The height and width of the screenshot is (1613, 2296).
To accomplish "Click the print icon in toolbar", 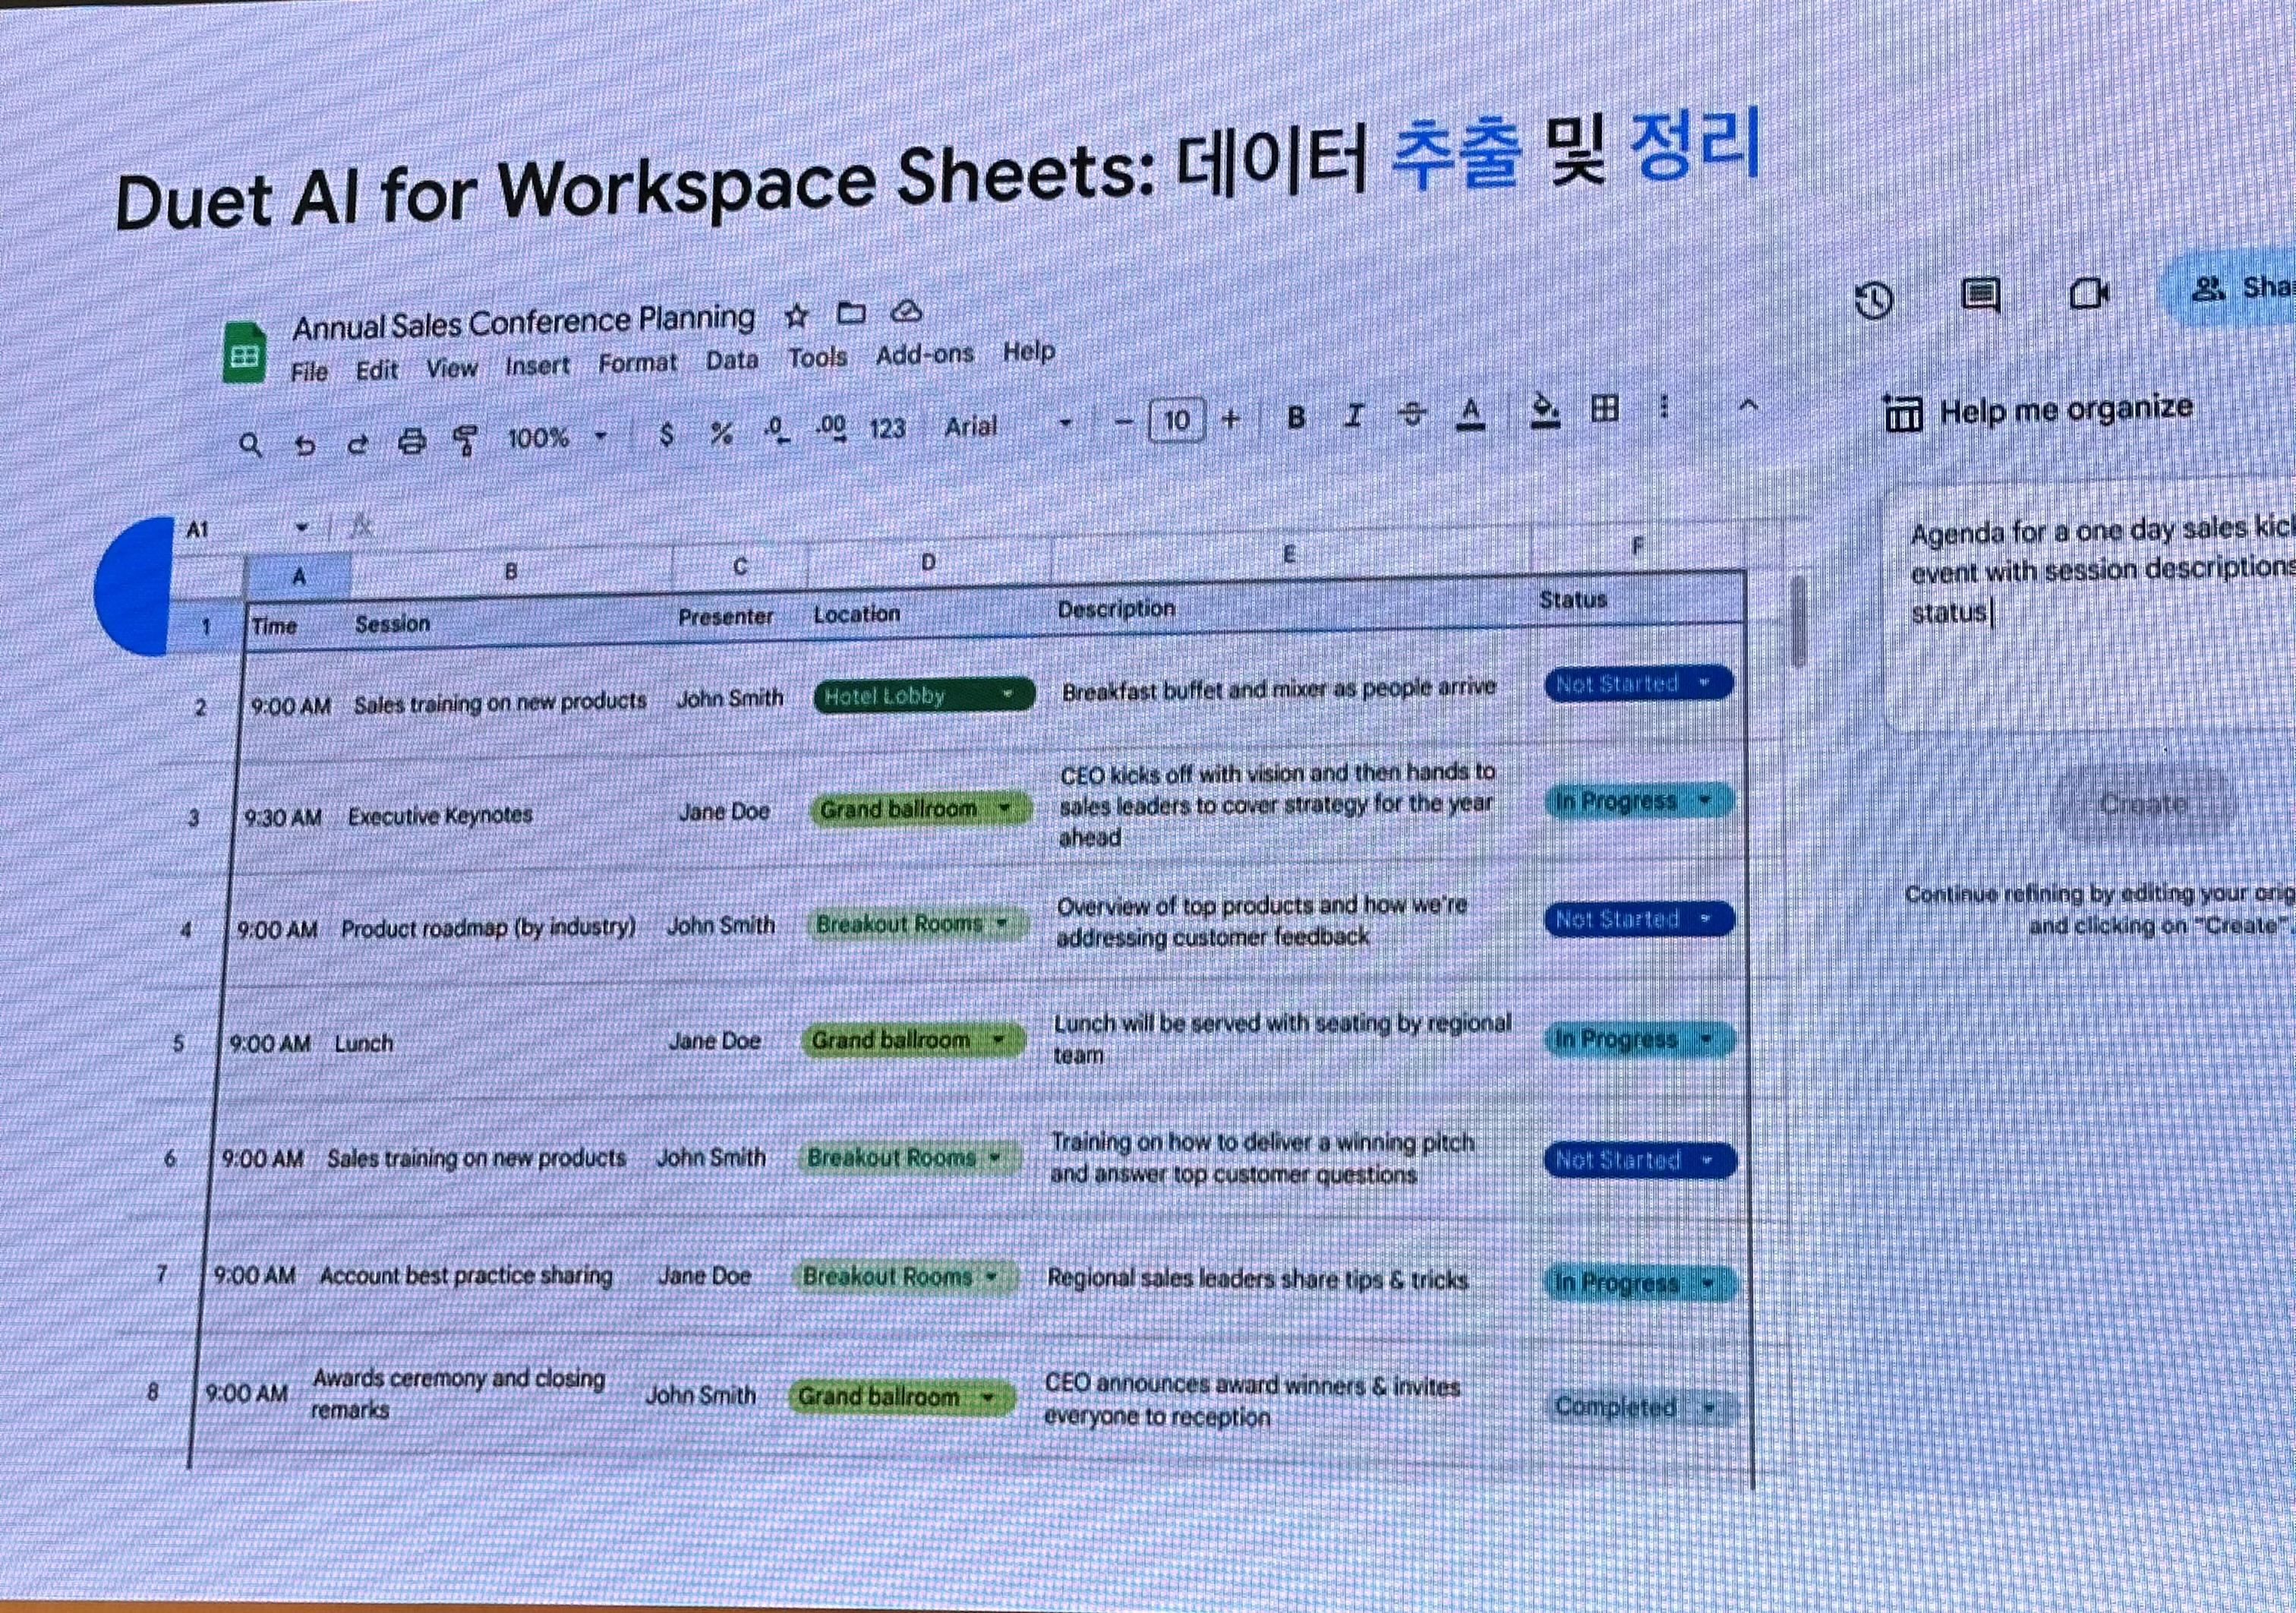I will [x=411, y=442].
